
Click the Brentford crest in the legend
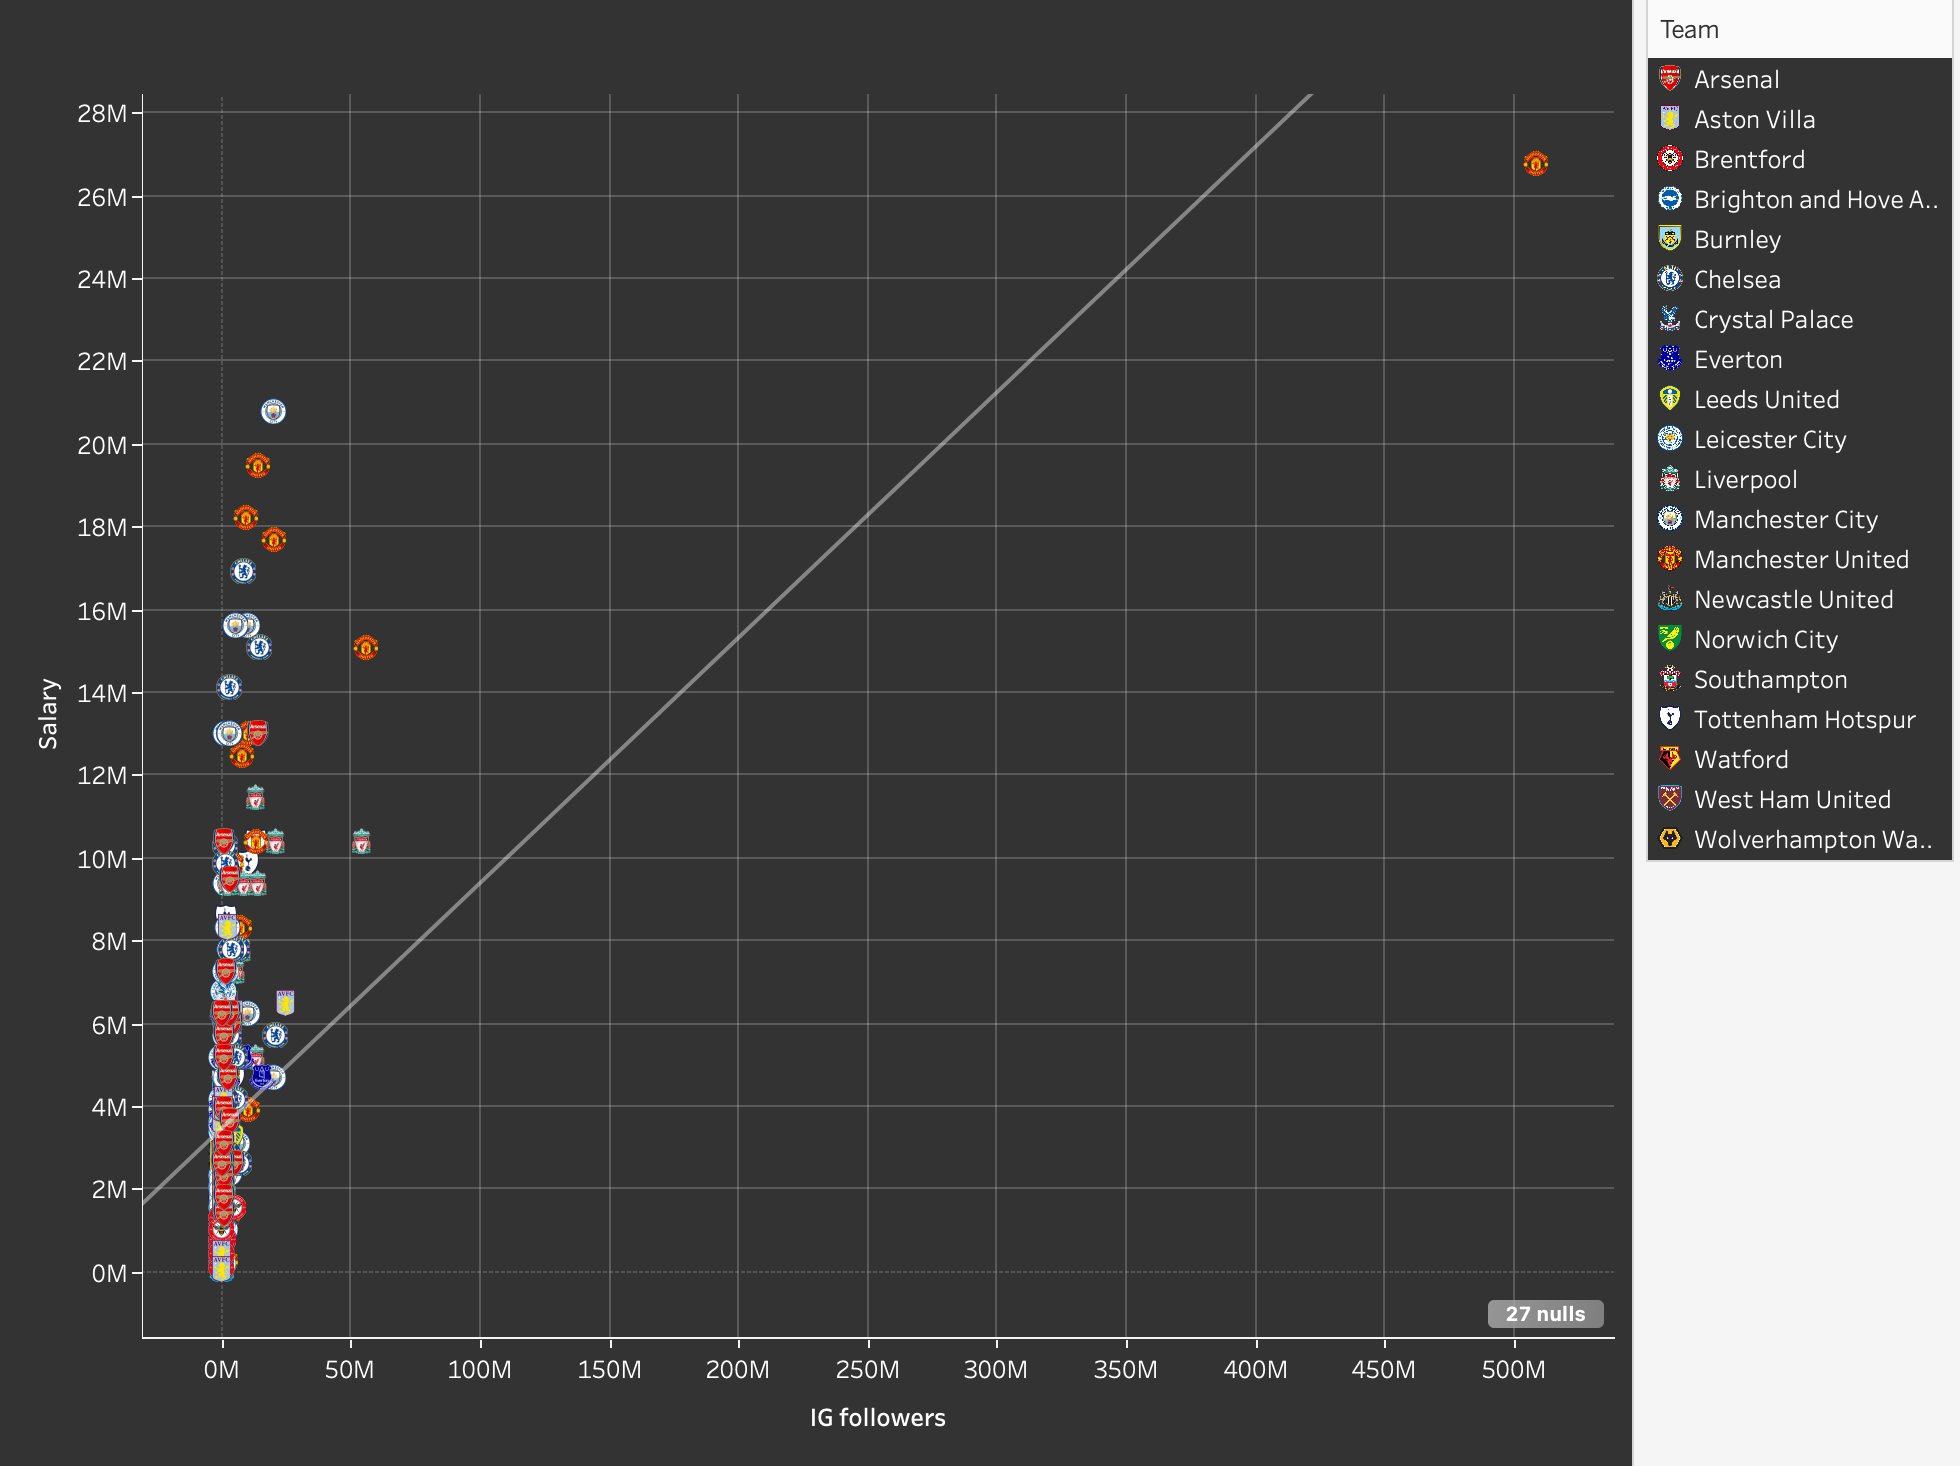(1670, 159)
